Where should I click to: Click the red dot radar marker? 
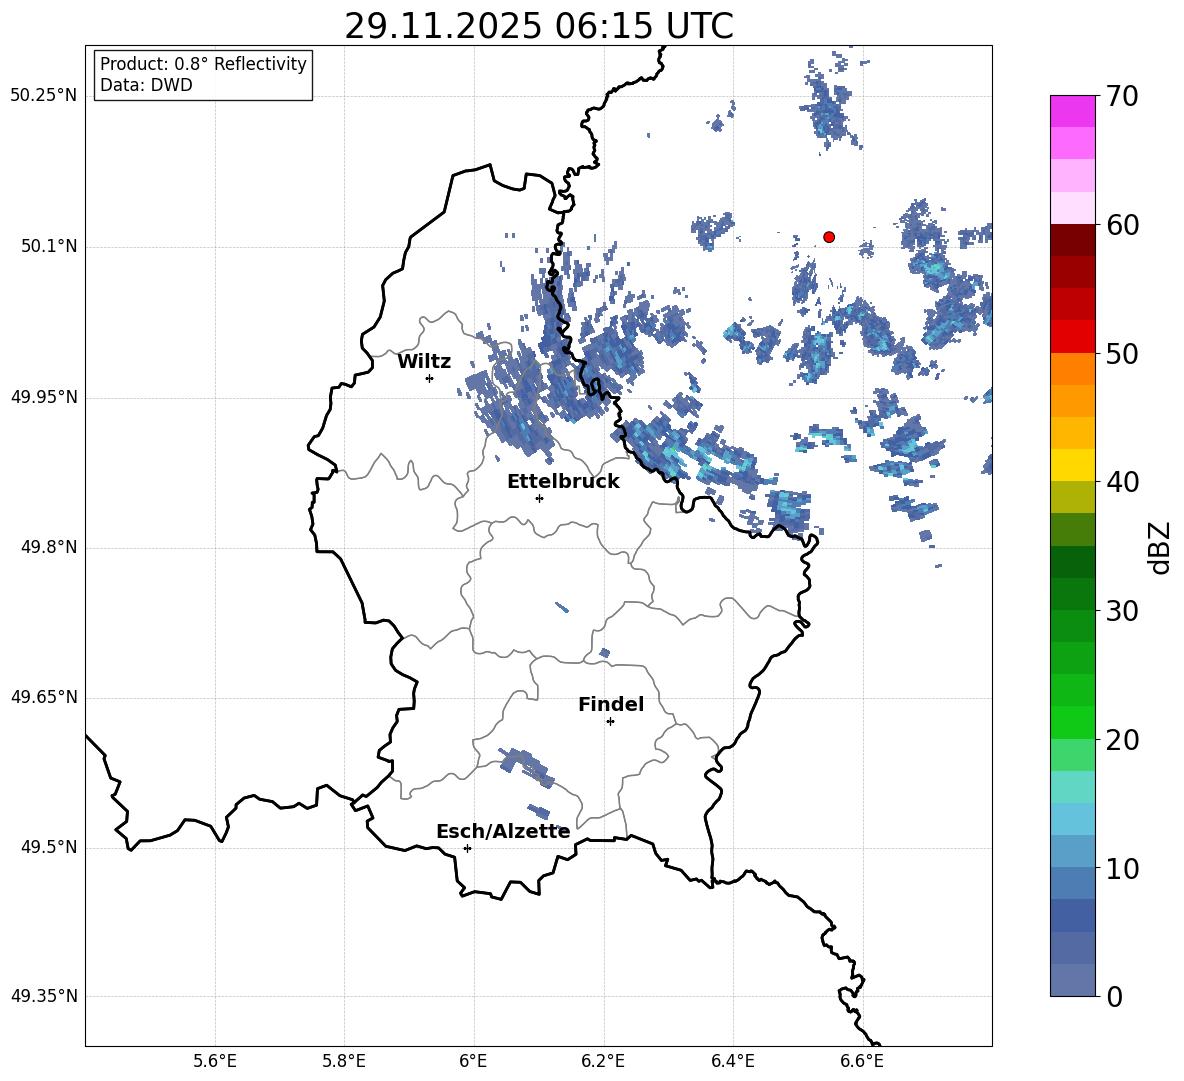pyautogui.click(x=828, y=237)
